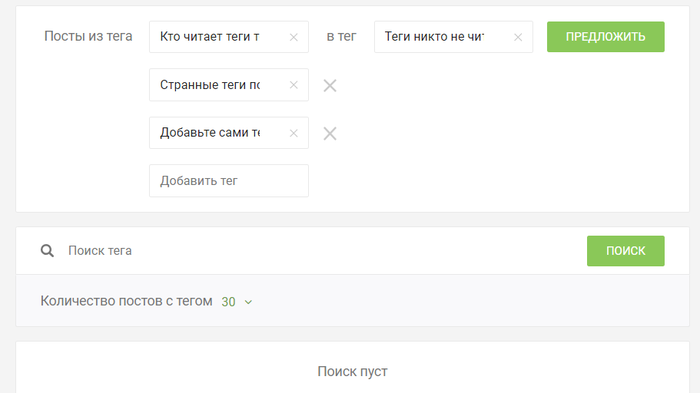Image resolution: width=700 pixels, height=393 pixels.
Task: Edit the 'Добавьте сами' tag field
Action: (x=219, y=133)
